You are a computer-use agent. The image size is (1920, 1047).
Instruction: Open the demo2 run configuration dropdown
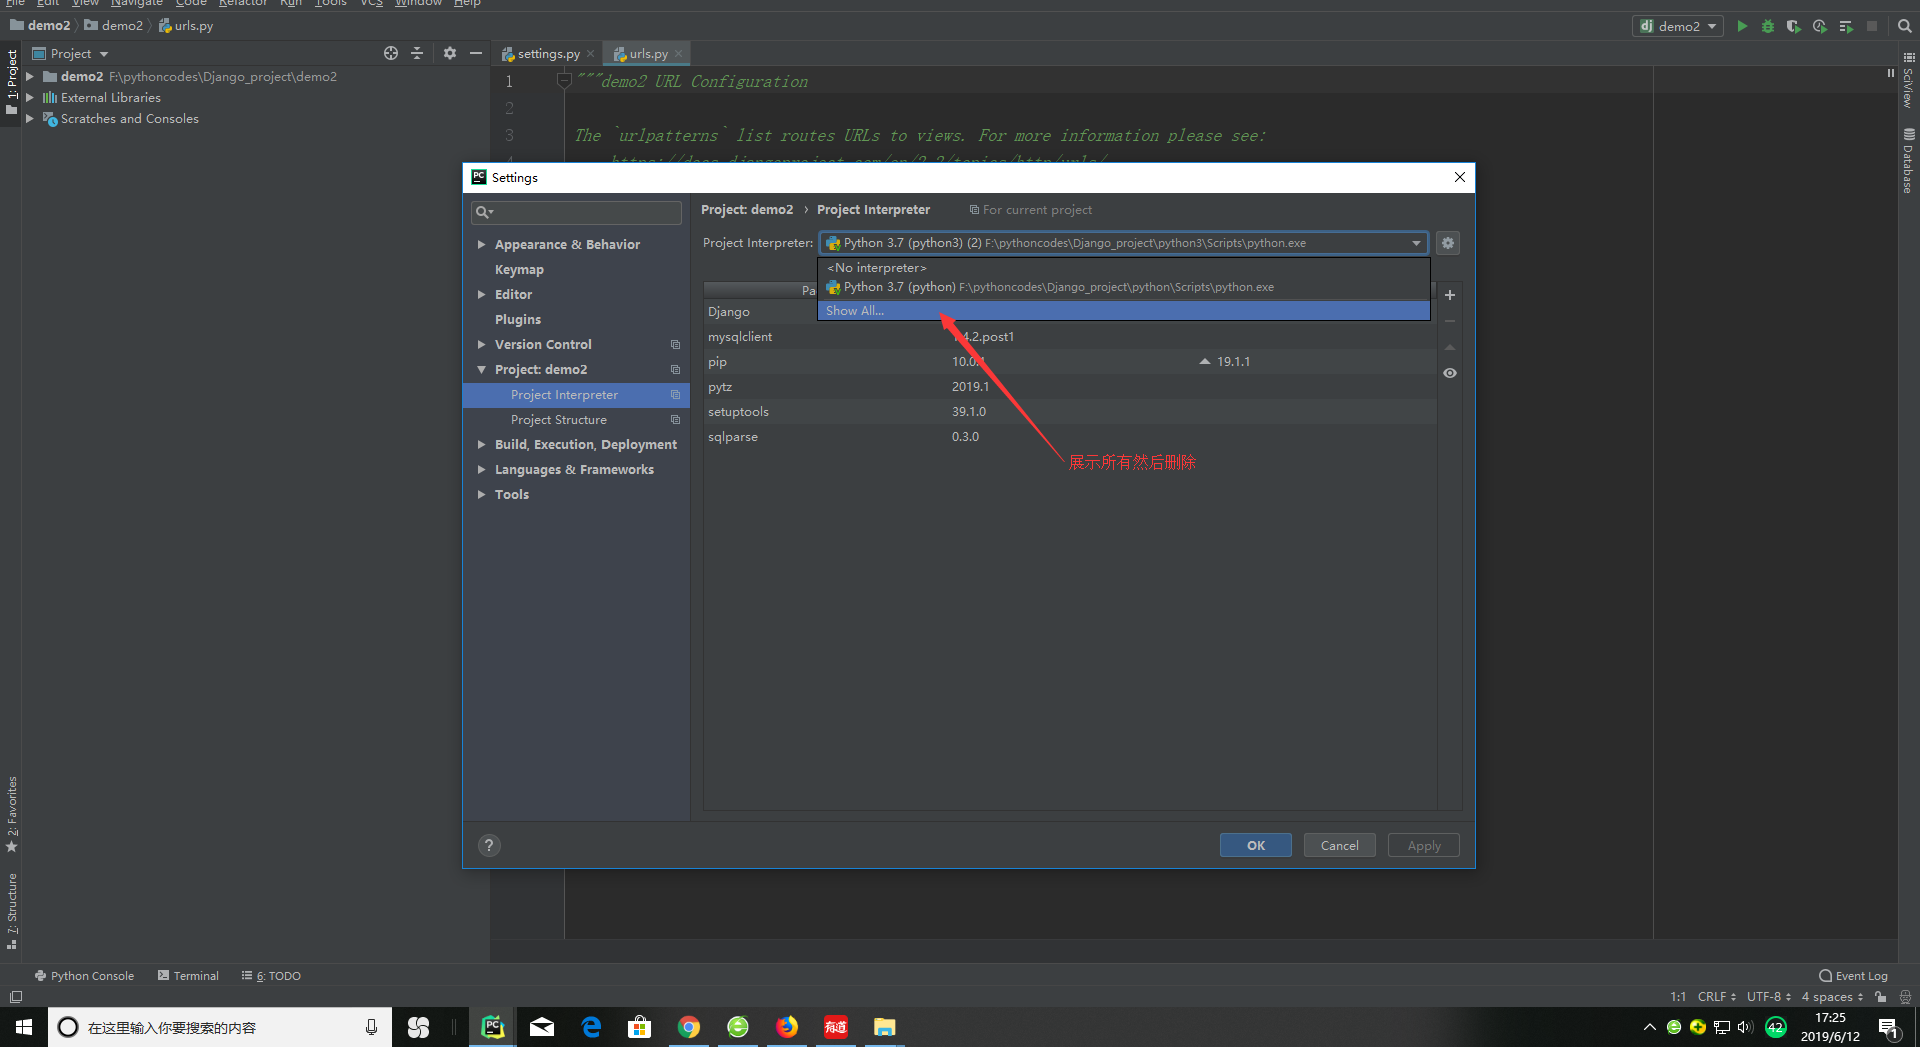pos(1678,26)
